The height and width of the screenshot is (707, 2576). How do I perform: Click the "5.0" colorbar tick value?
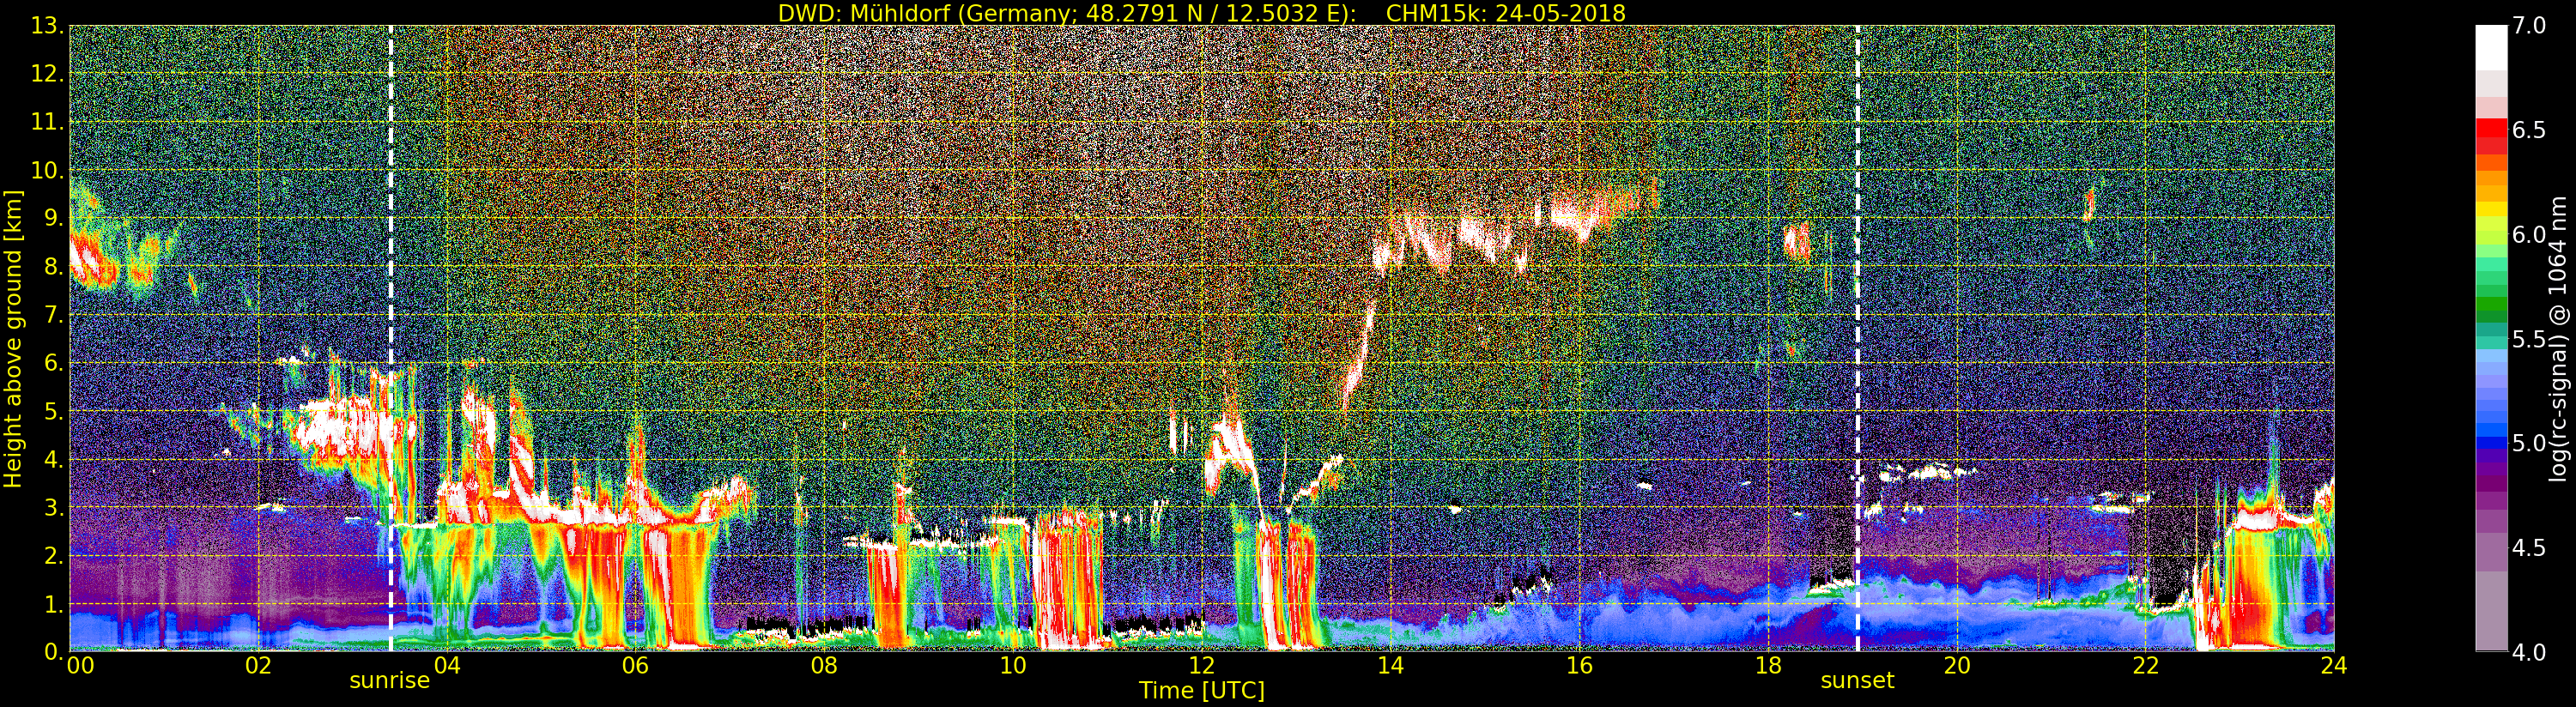point(2529,444)
